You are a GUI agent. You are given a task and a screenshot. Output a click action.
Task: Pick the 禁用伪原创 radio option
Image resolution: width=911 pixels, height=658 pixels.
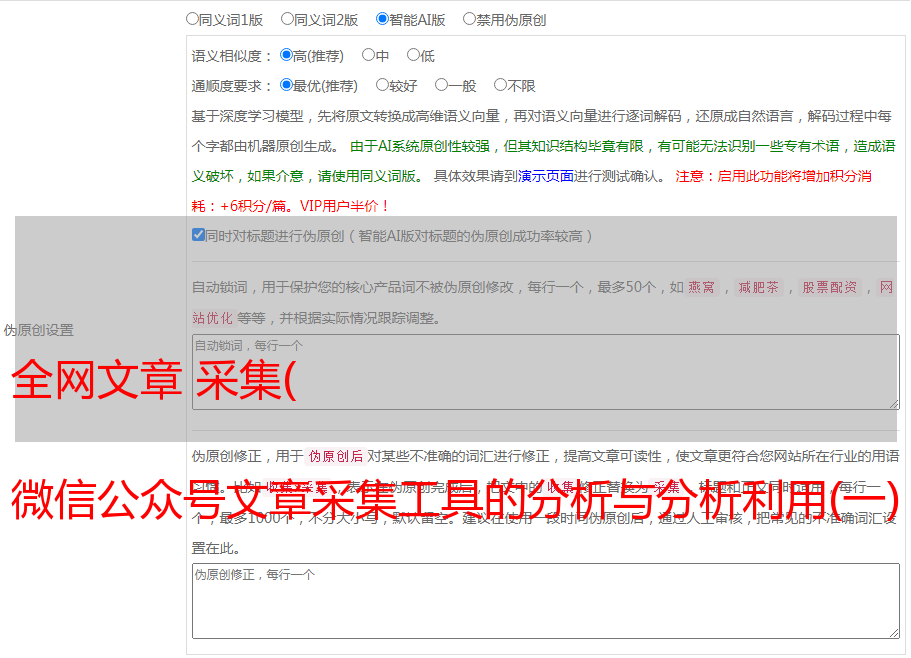469,19
